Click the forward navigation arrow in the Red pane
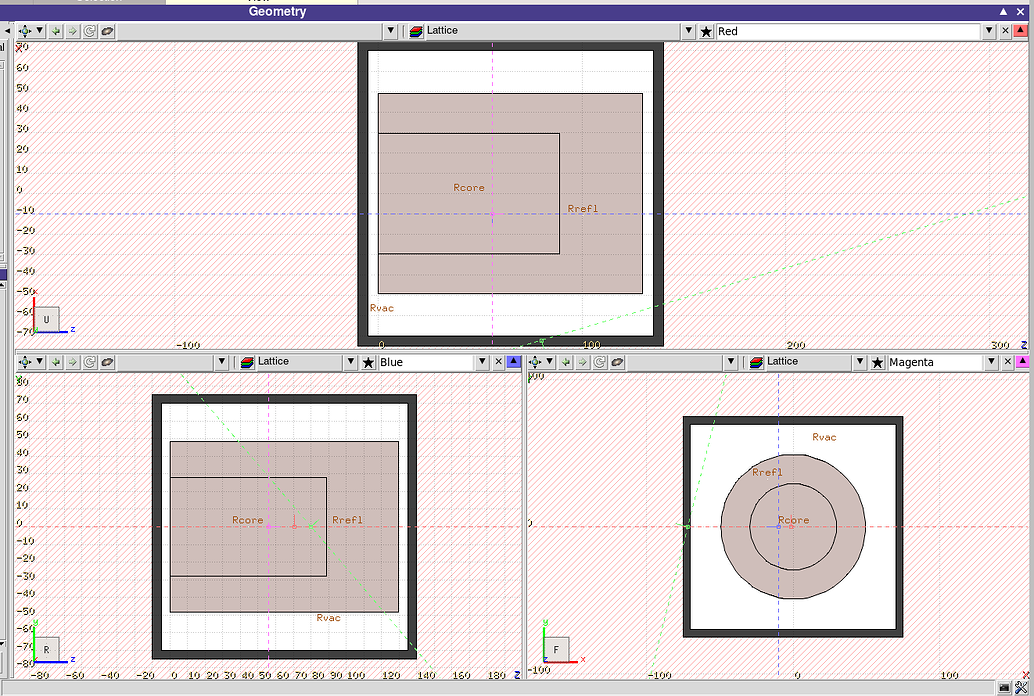1034x696 pixels. (x=71, y=31)
